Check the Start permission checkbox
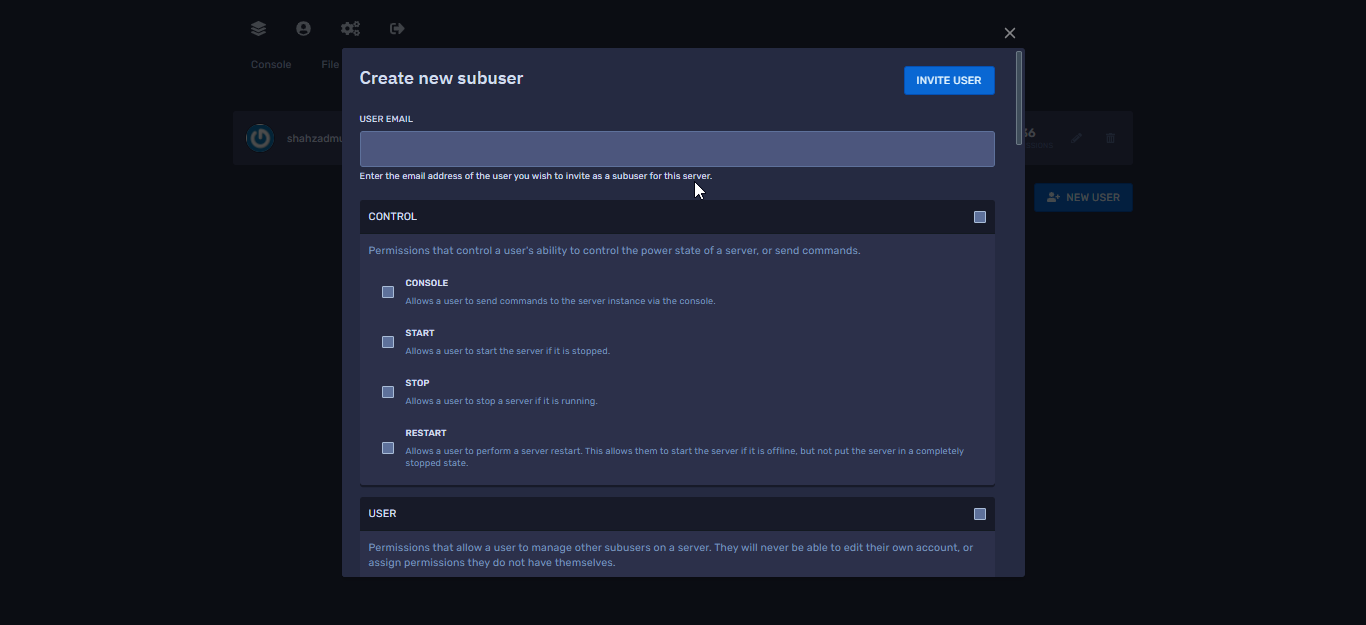Viewport: 1366px width, 625px height. [x=388, y=342]
